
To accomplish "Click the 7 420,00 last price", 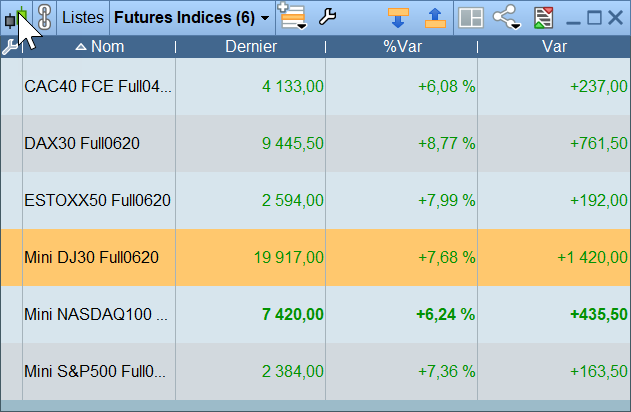I will point(293,315).
